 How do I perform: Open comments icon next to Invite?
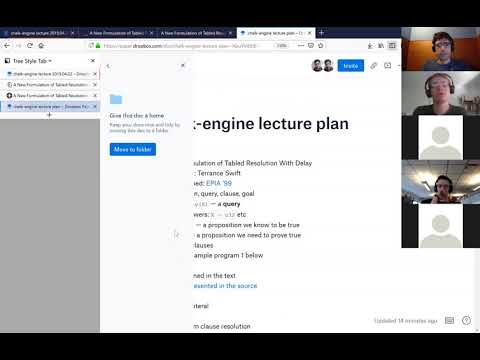point(387,66)
